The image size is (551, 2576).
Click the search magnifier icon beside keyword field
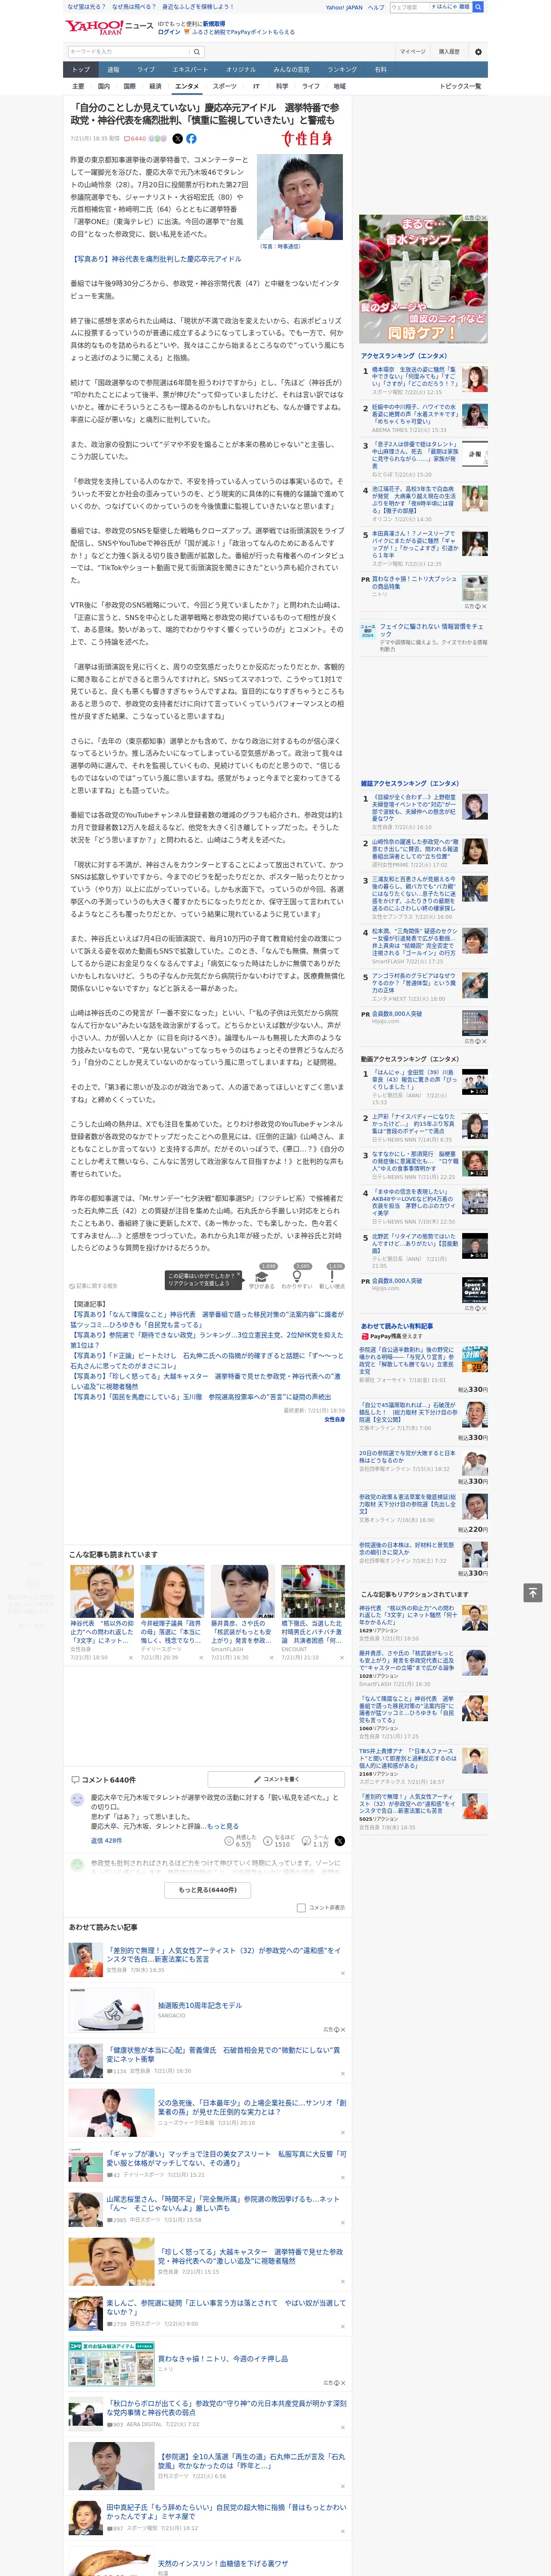point(197,51)
